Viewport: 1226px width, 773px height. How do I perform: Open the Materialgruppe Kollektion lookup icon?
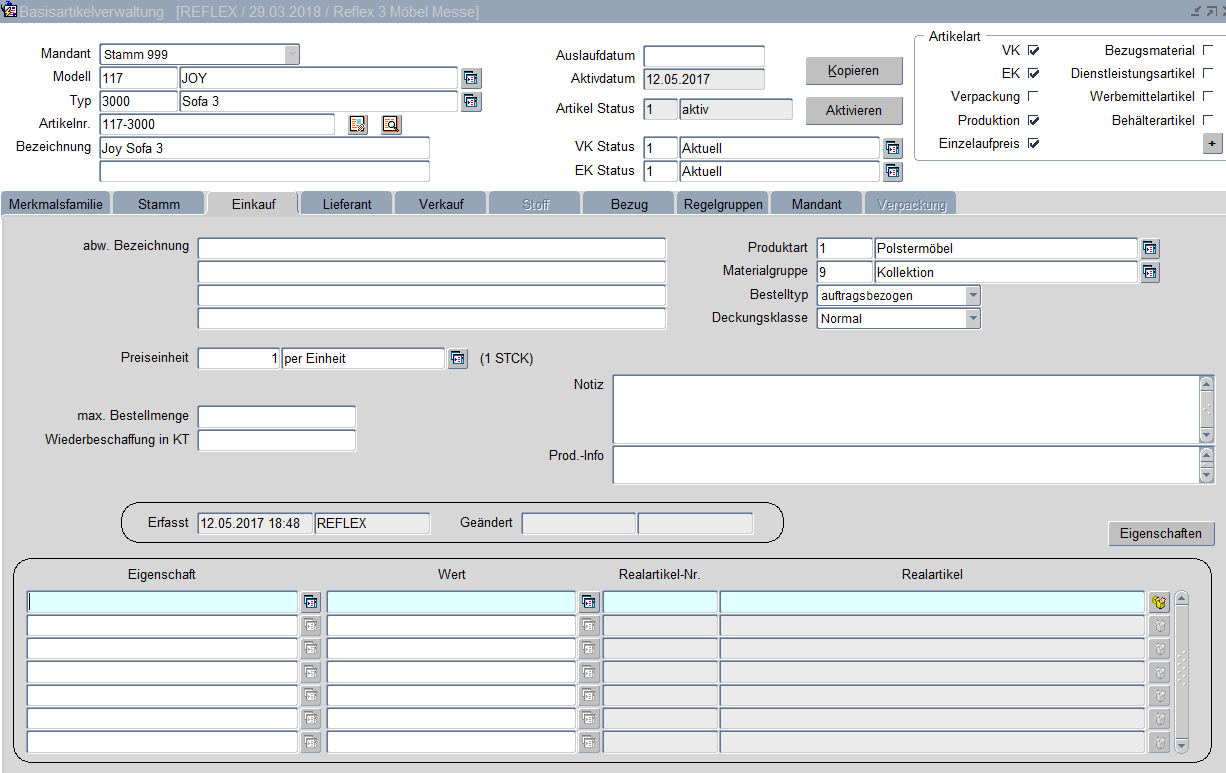click(1150, 272)
